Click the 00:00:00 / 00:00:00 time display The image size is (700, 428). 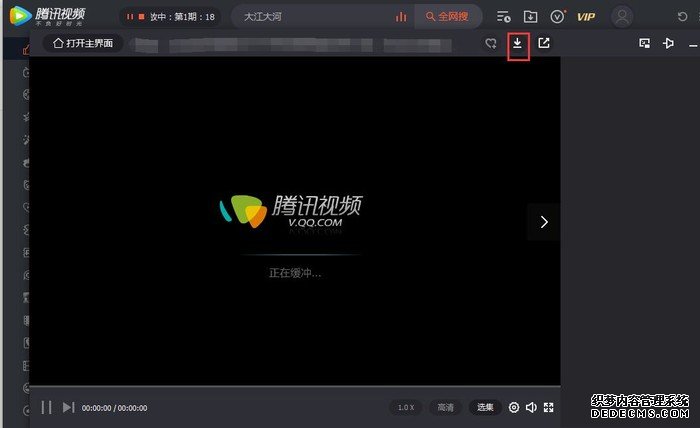pos(114,408)
